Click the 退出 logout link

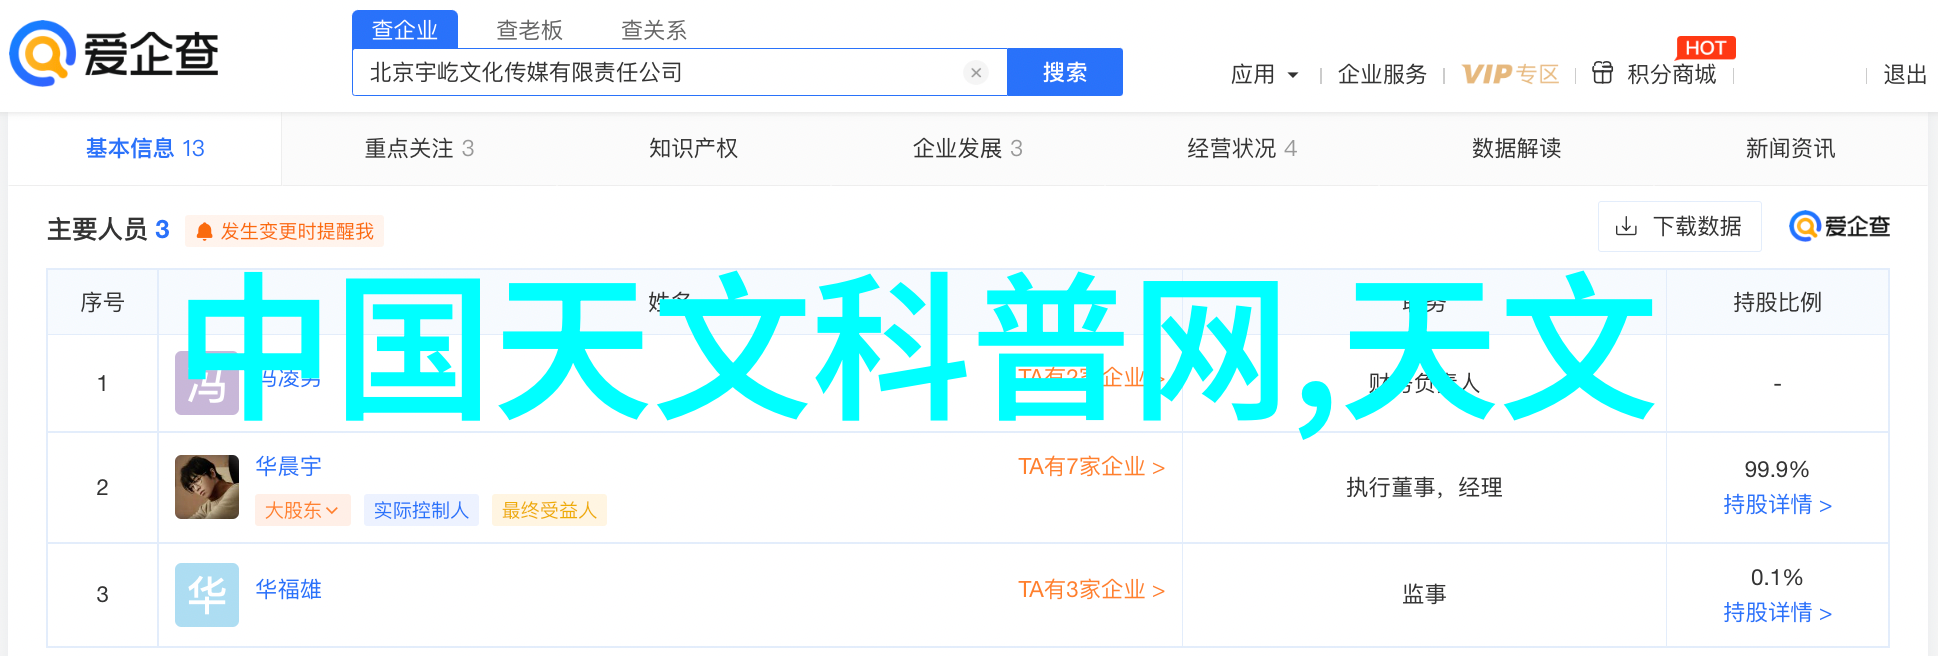coord(1904,74)
